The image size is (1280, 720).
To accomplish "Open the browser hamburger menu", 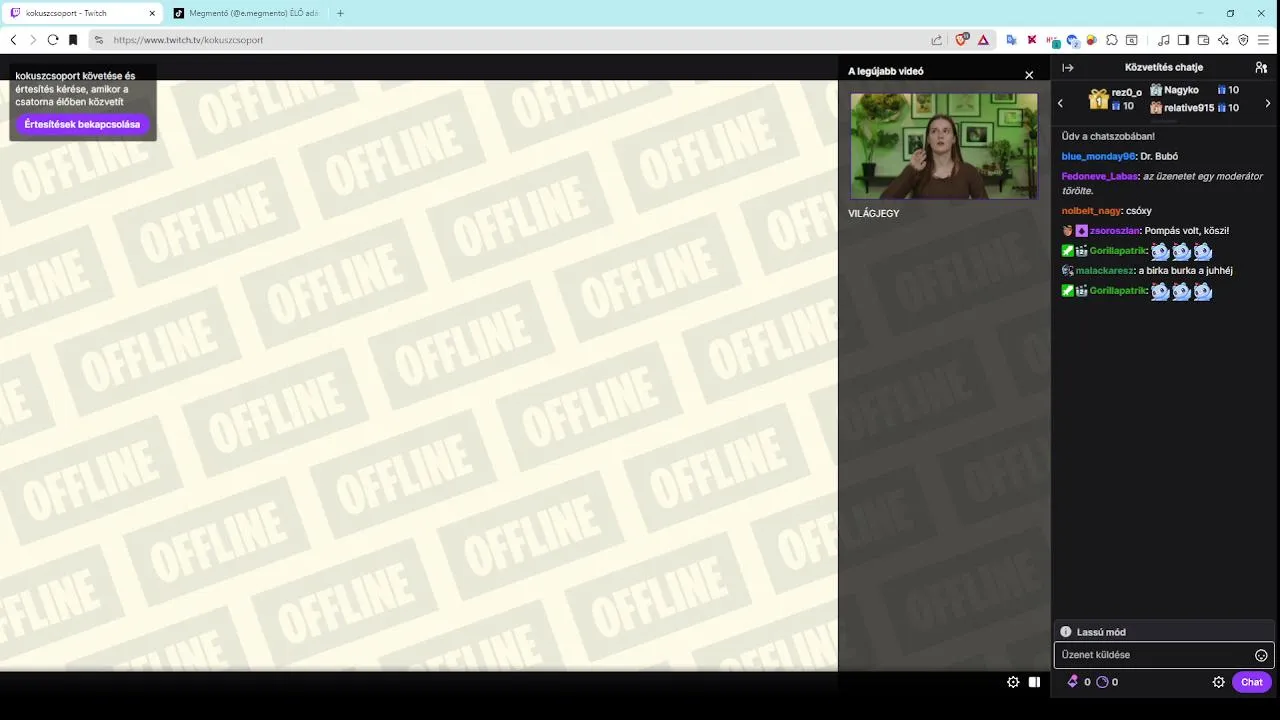I will pyautogui.click(x=1264, y=40).
